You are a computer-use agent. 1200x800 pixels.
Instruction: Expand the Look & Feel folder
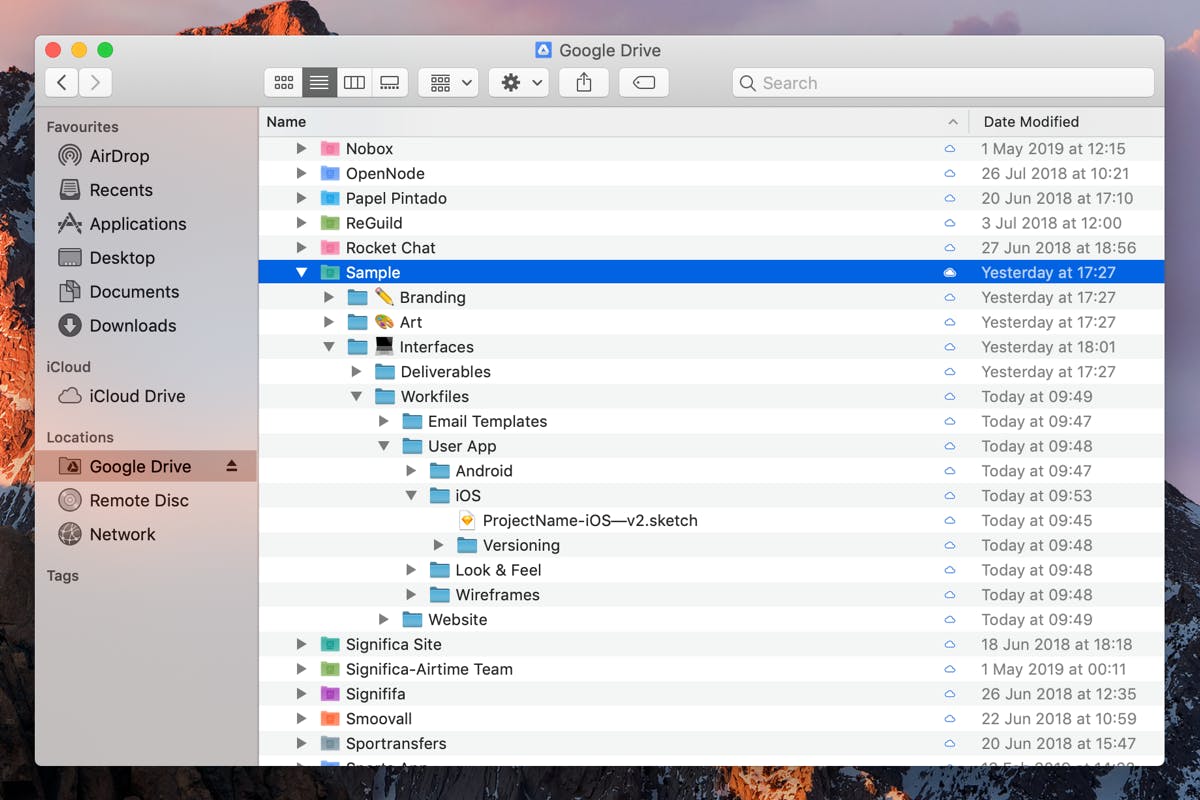411,570
